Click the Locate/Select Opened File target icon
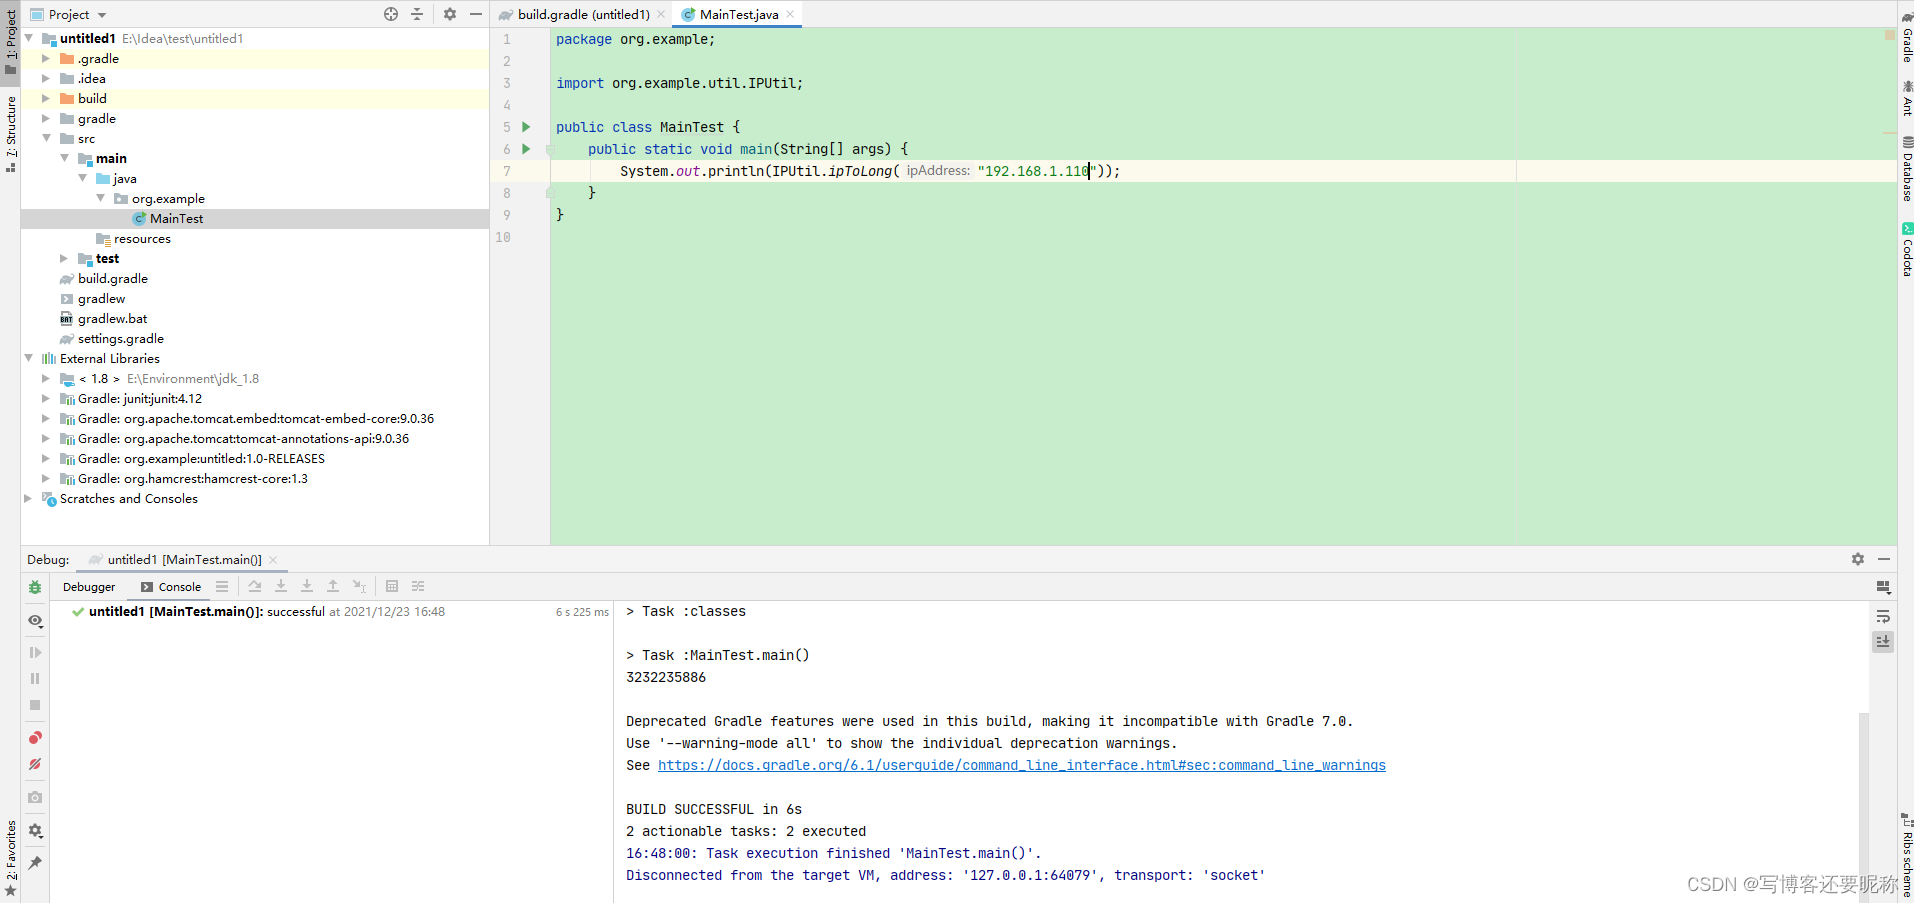The image size is (1914, 903). (391, 14)
